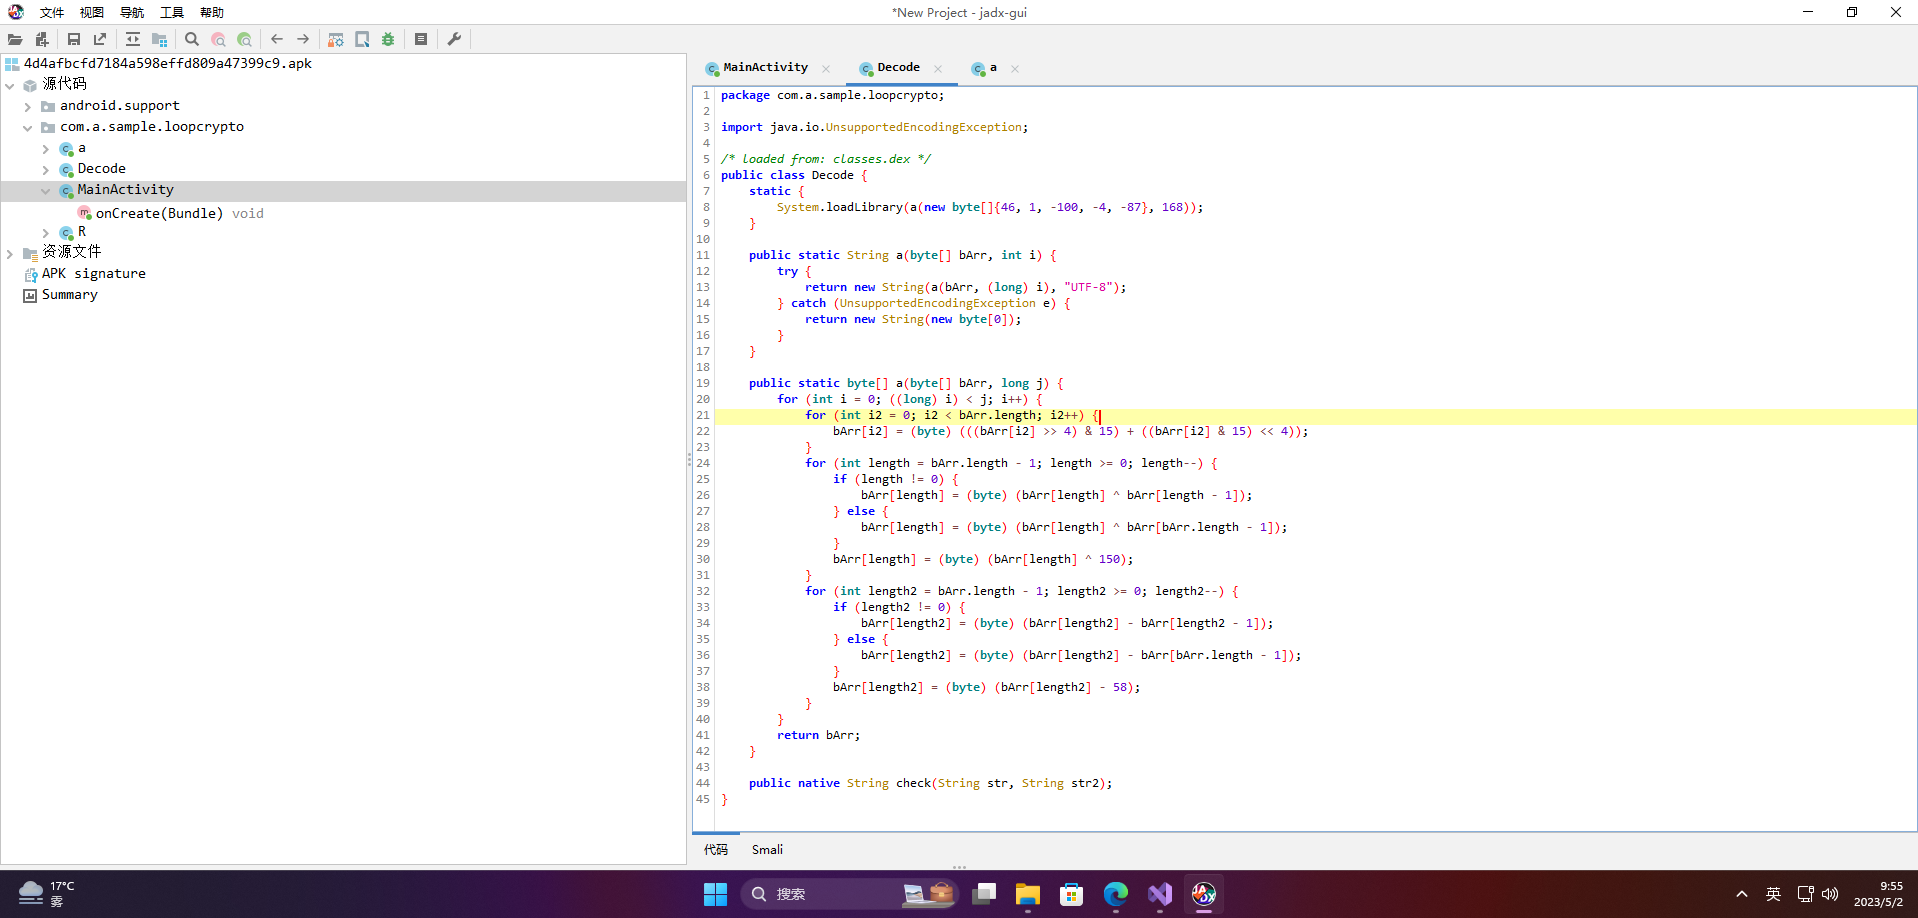Collapse the com.a.sample.loopcrypto package

click(28, 127)
